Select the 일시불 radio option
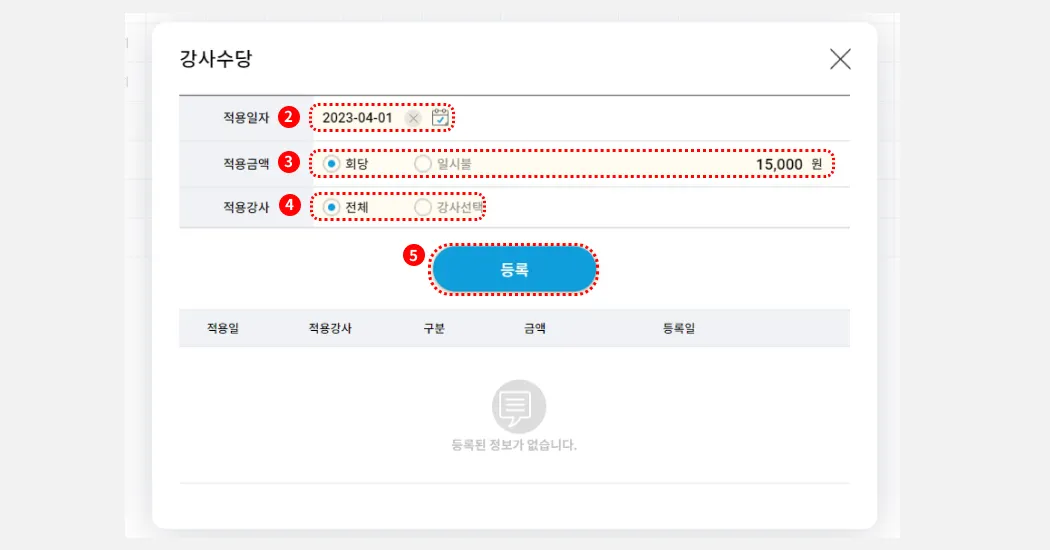Viewport: 1050px width, 550px height. pyautogui.click(x=423, y=163)
